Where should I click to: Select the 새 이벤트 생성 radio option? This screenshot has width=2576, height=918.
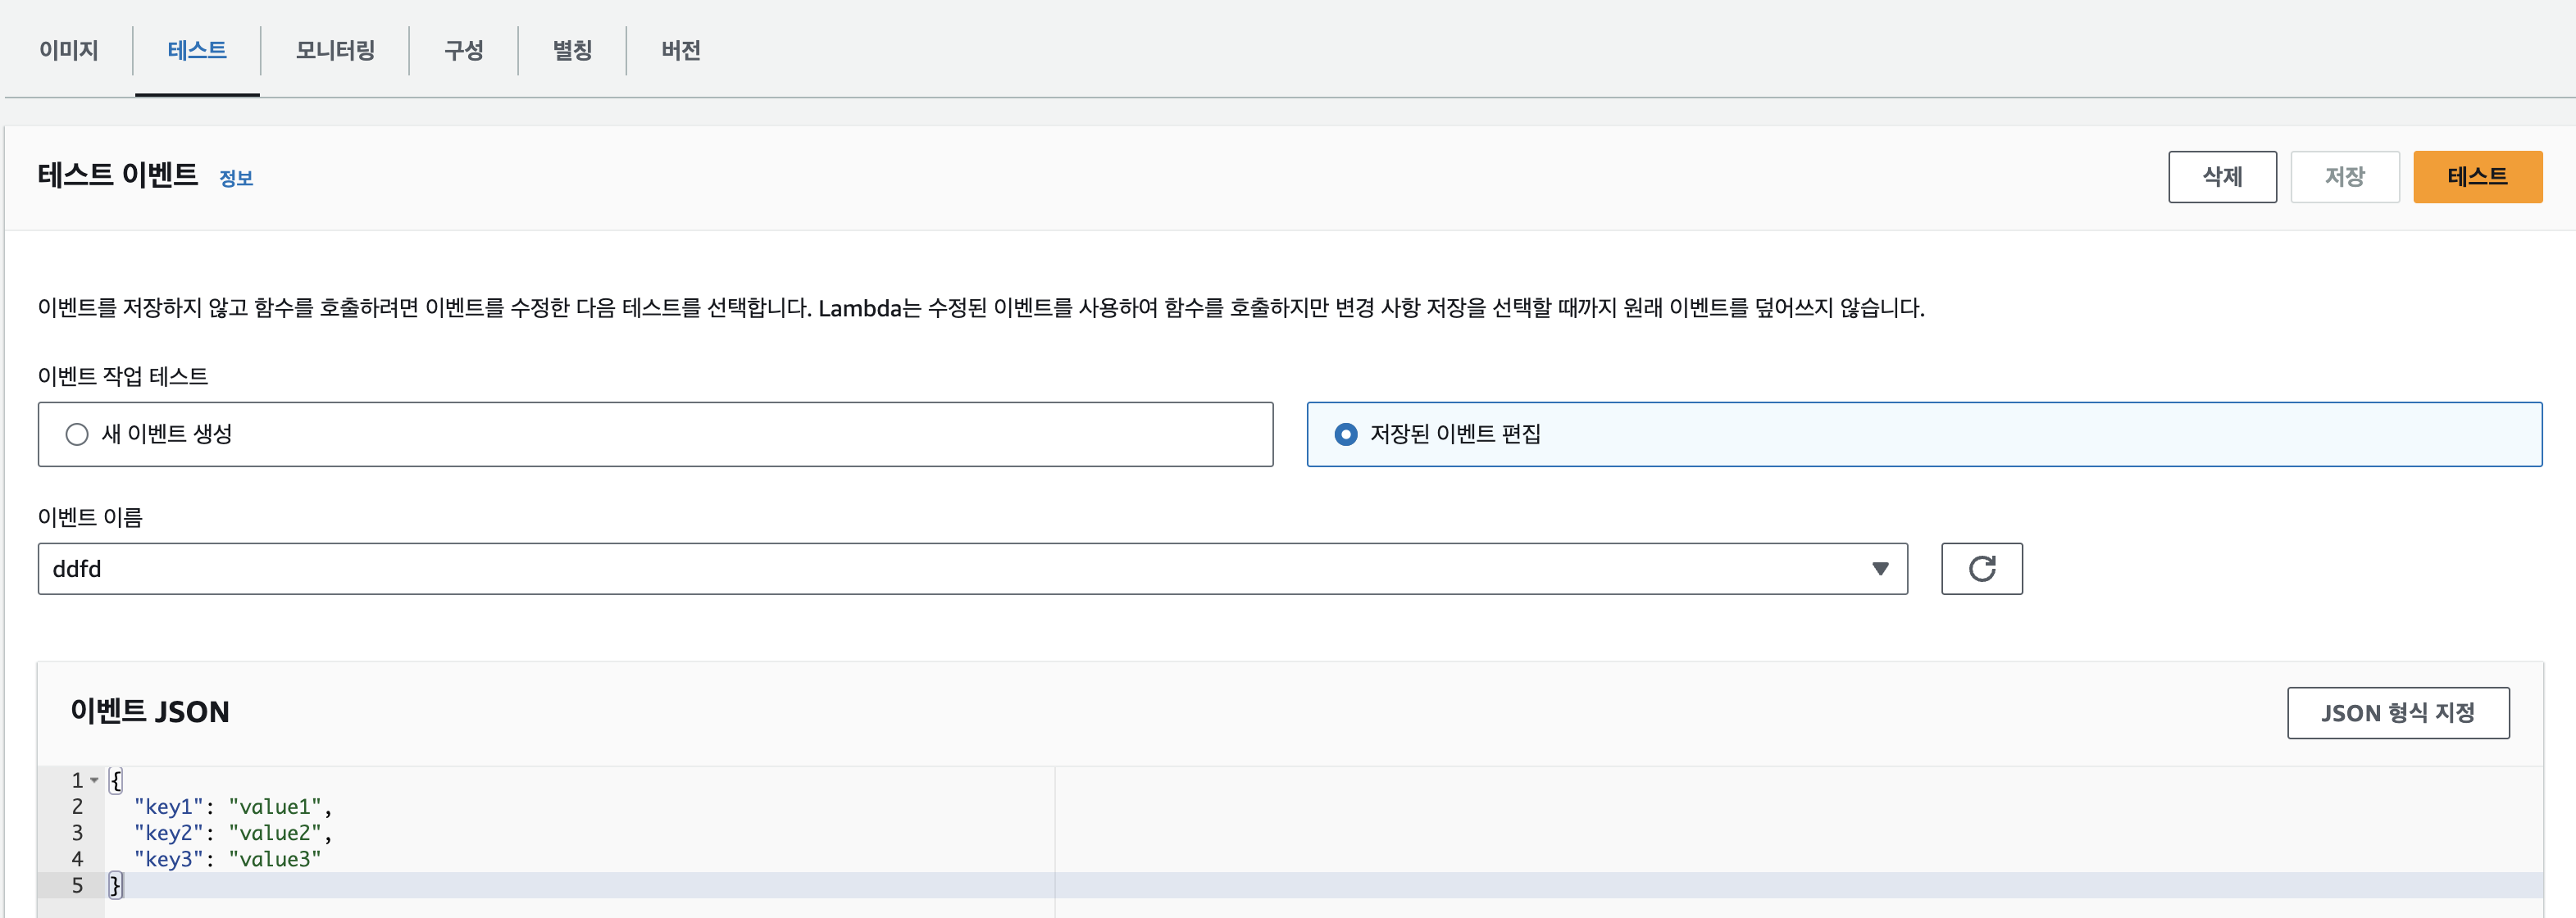[77, 434]
